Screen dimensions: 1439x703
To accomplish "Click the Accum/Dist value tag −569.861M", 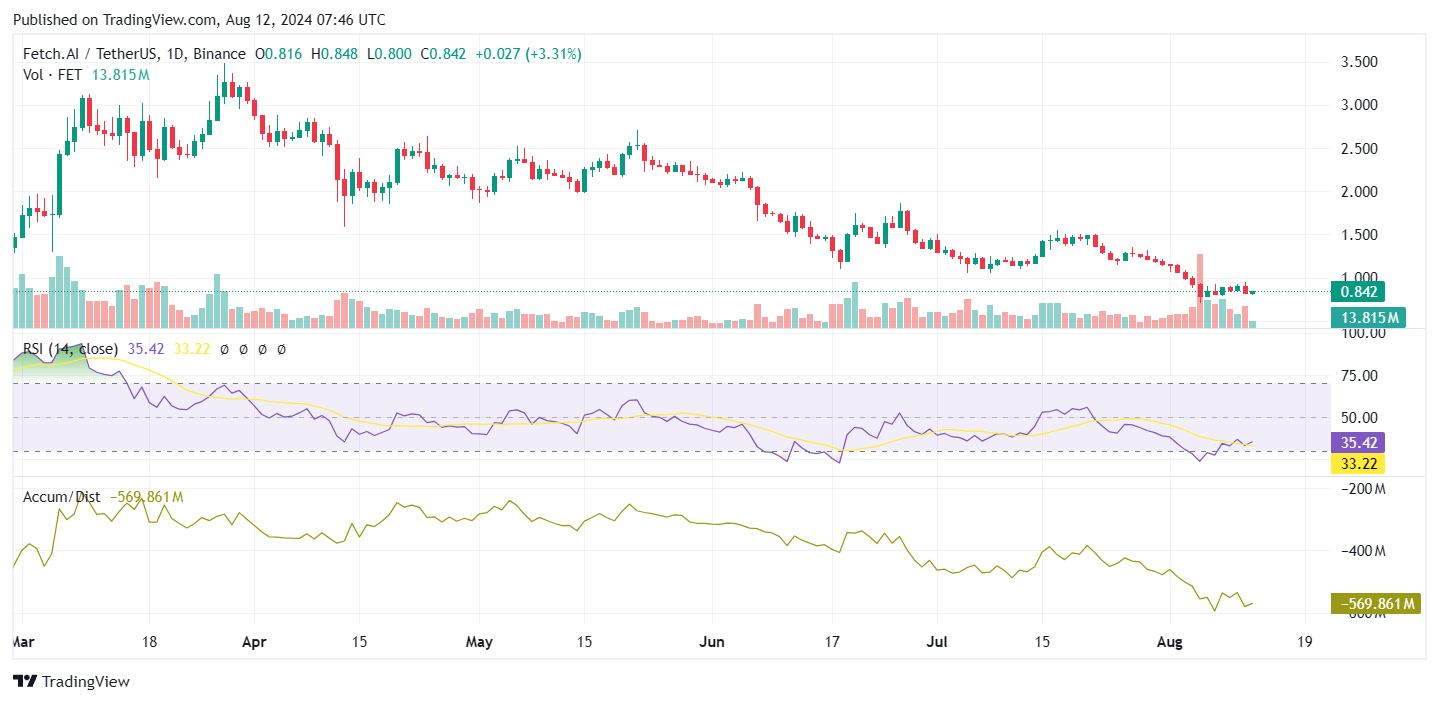I will (1376, 604).
